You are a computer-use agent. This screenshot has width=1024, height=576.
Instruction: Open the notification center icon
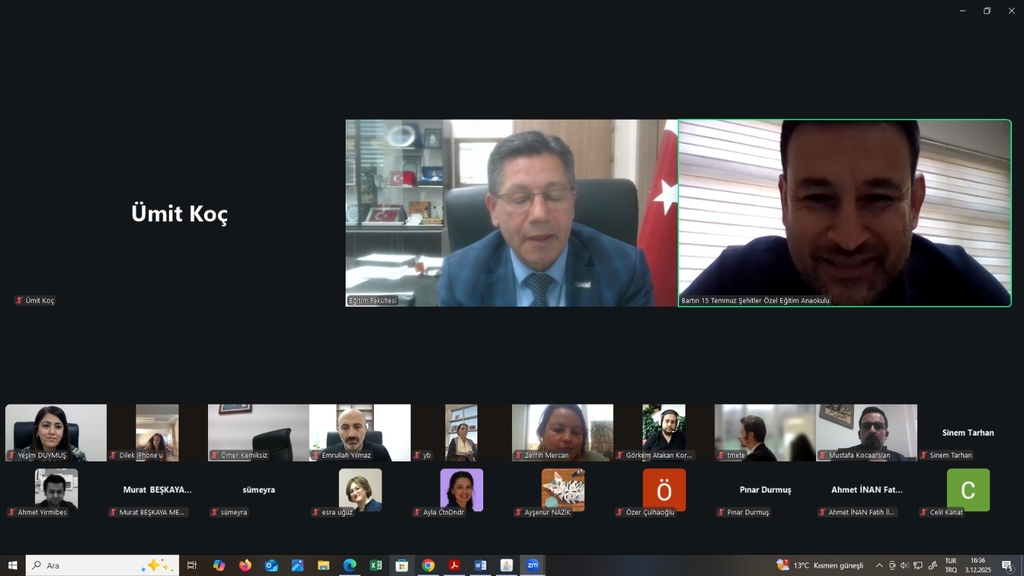[x=1007, y=565]
